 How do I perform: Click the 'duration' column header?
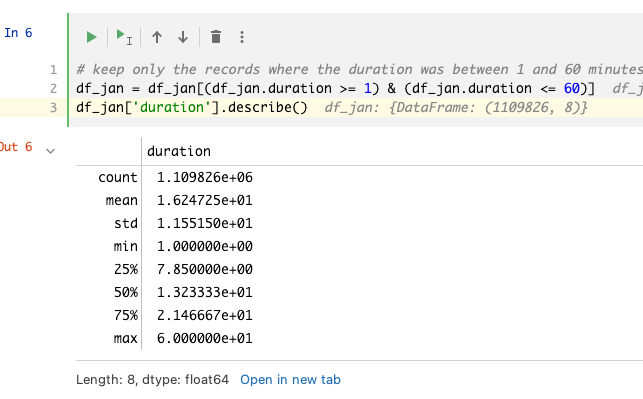click(x=179, y=151)
